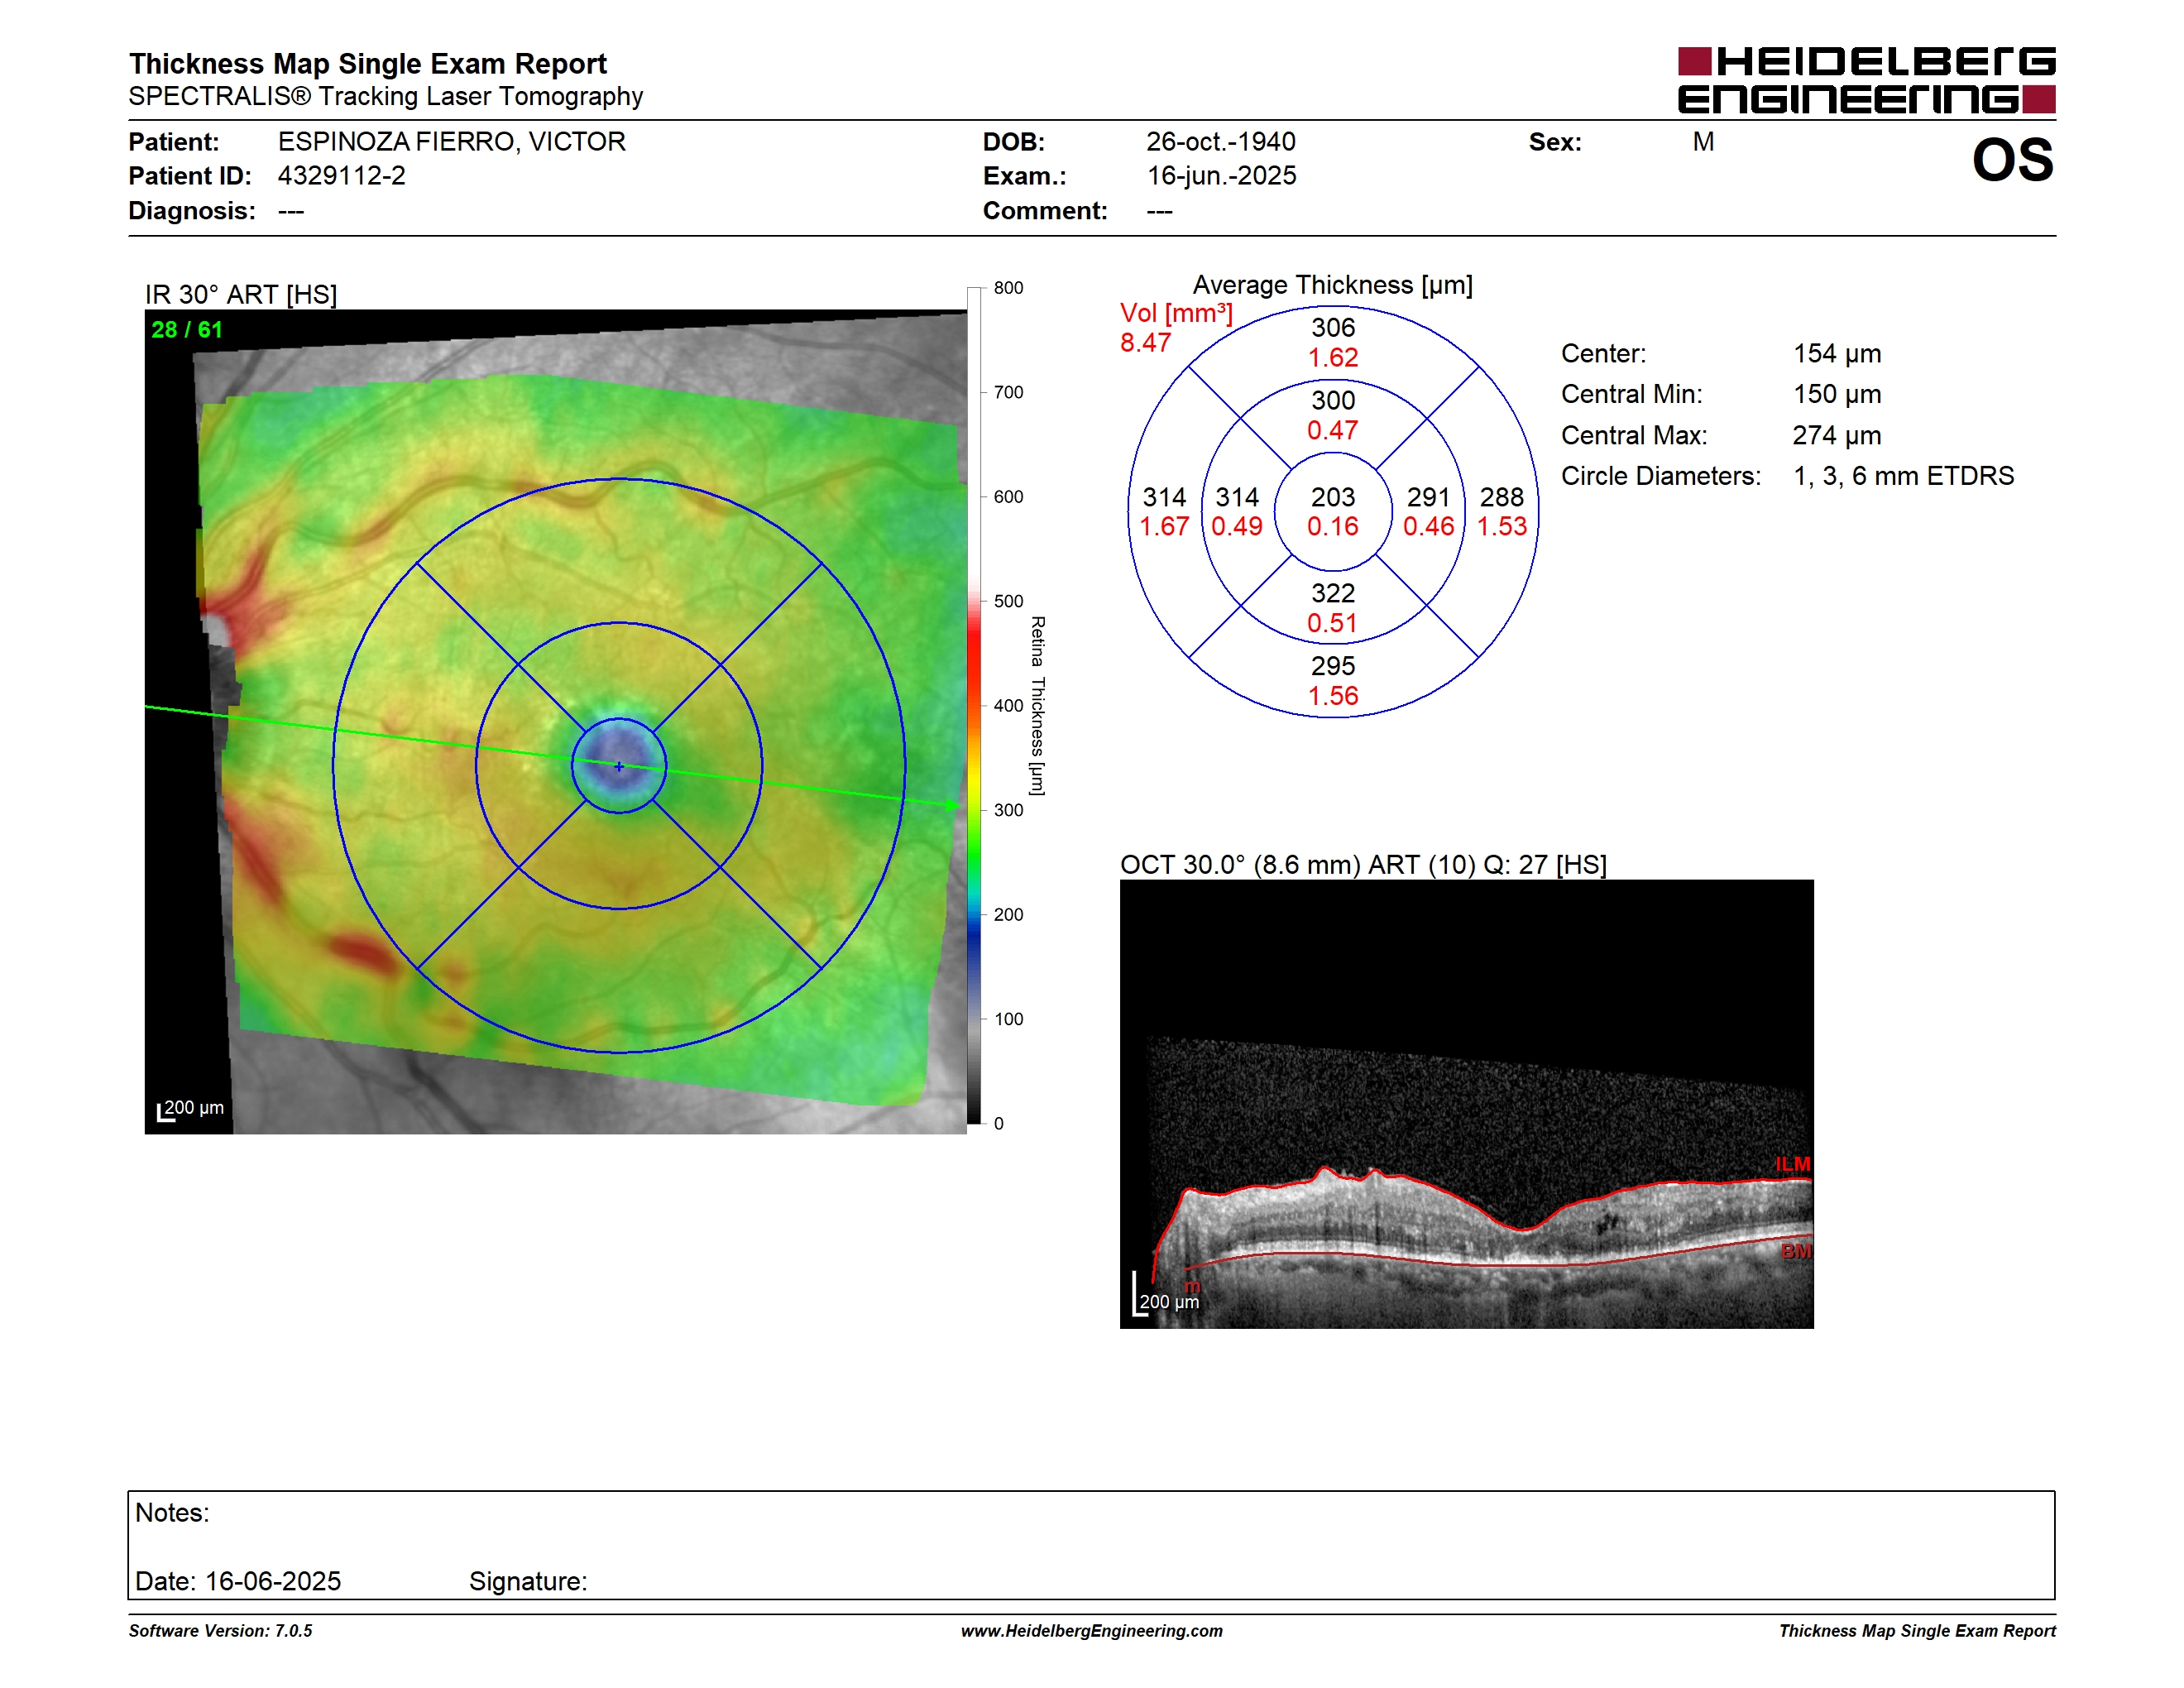
Task: Click the 500 label on the color scale
Action: [x=1008, y=601]
